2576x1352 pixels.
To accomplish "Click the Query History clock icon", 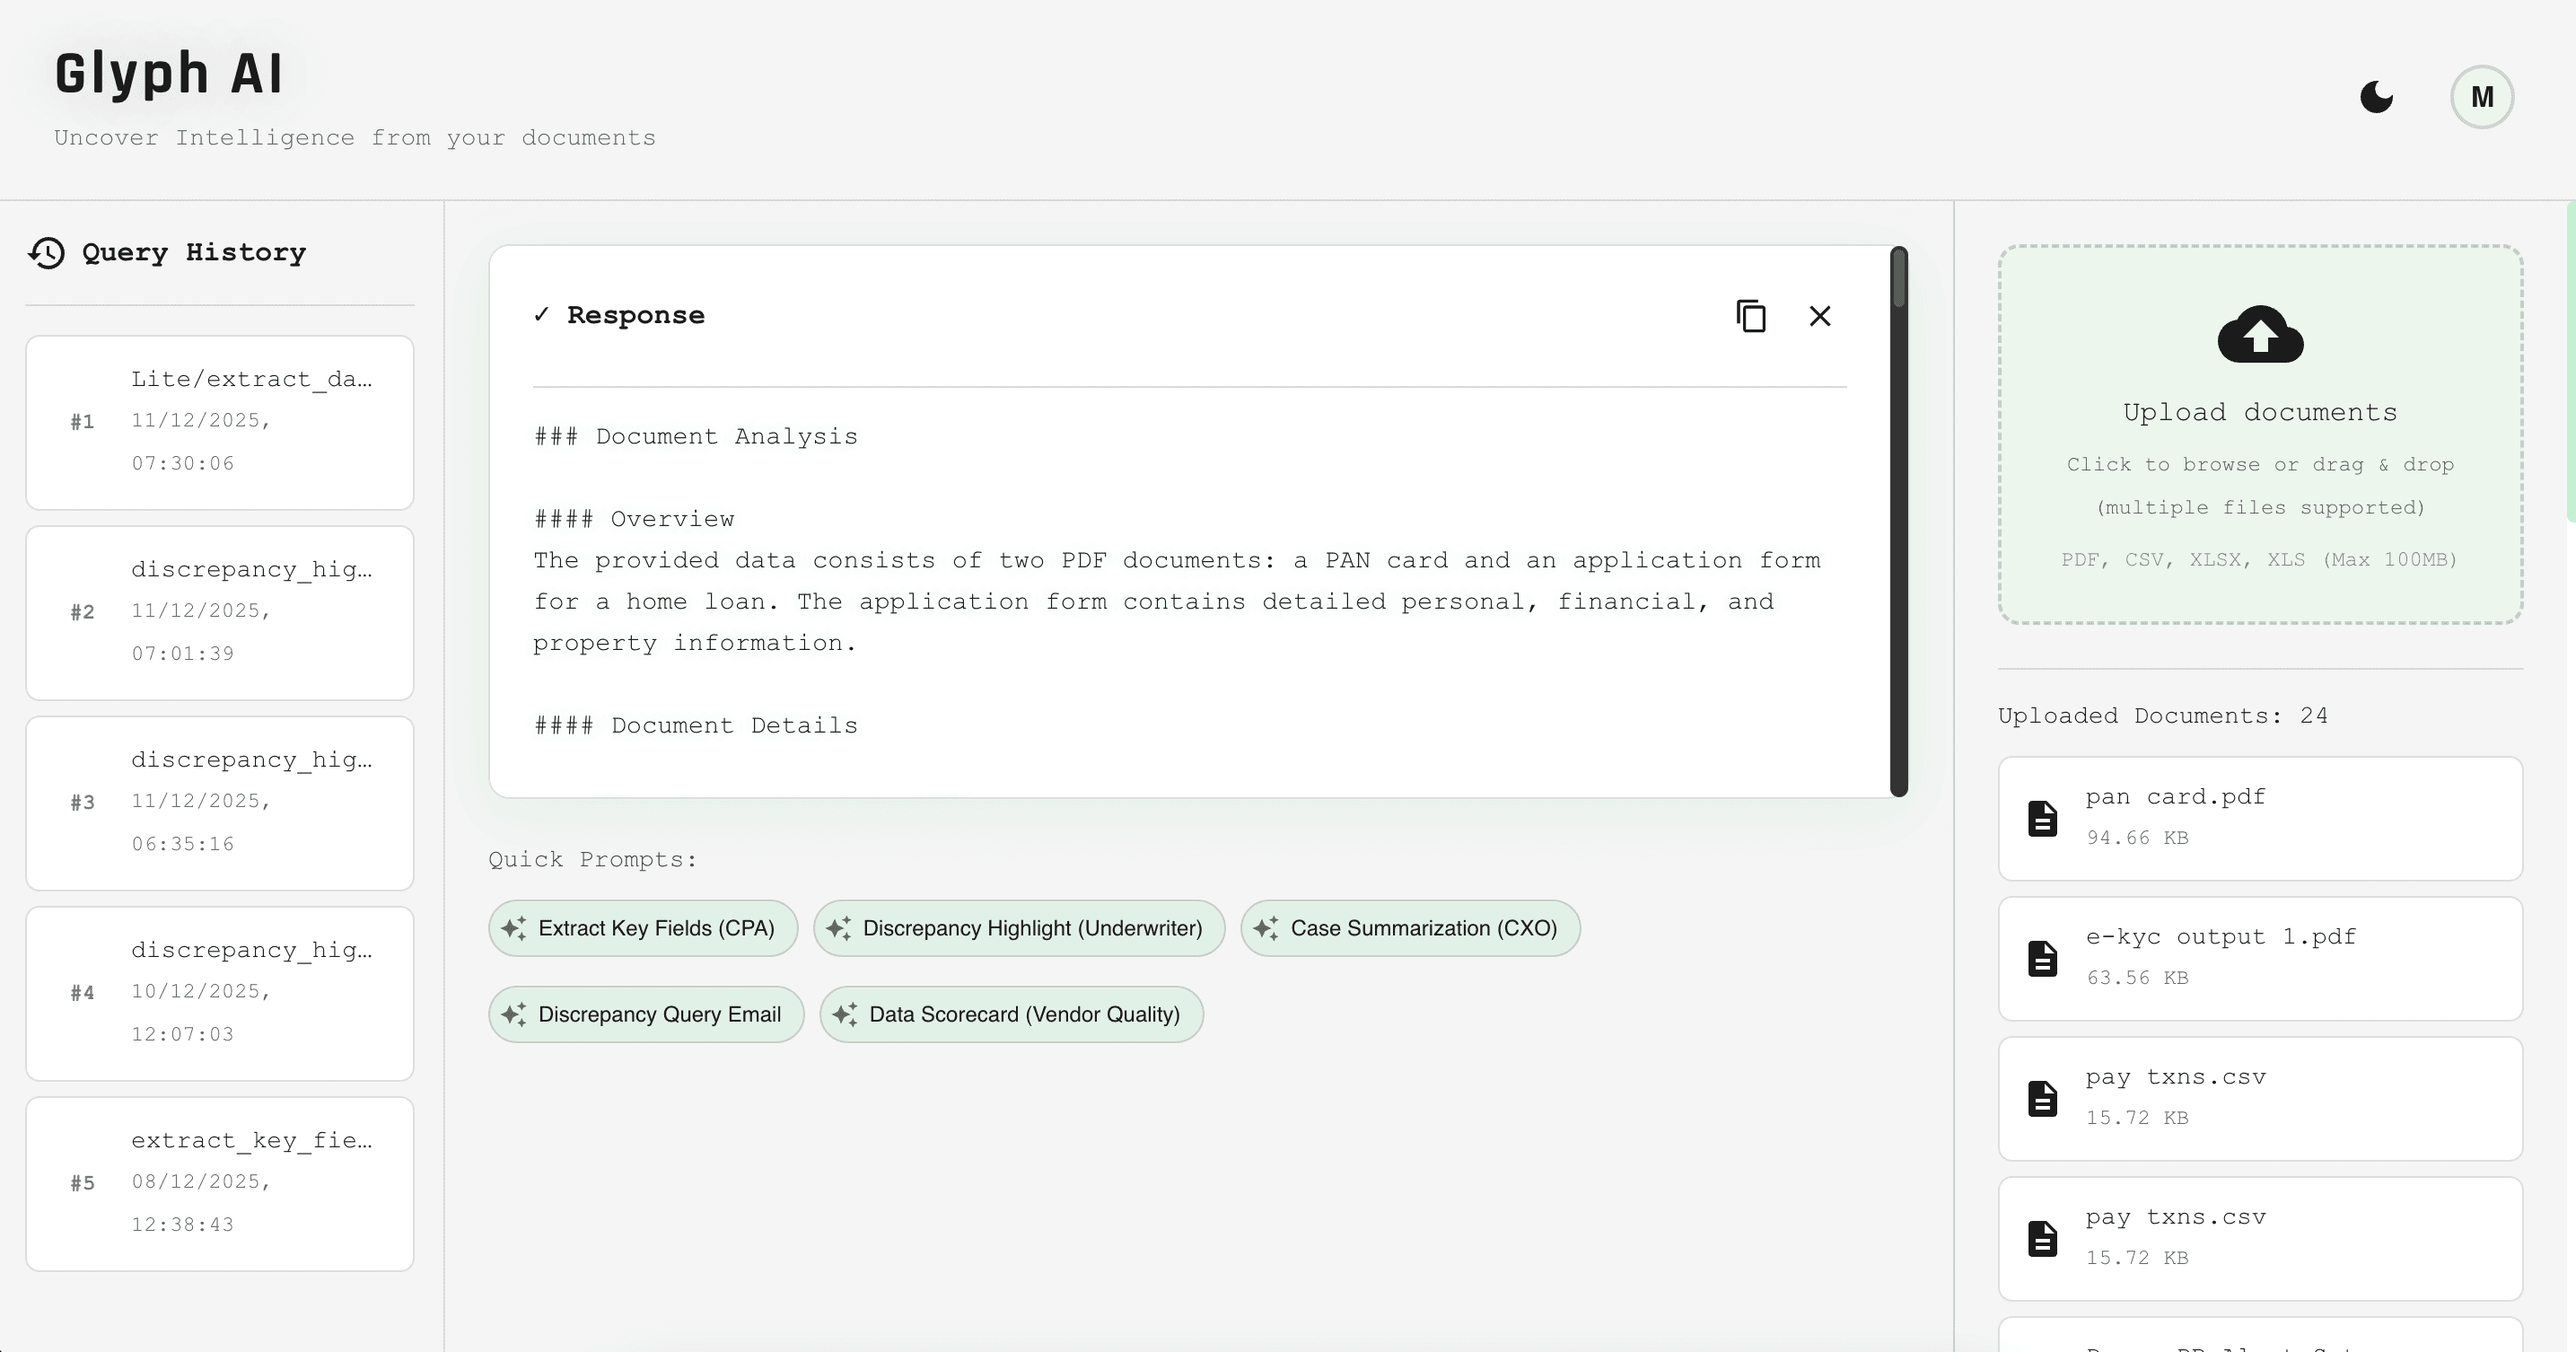I will (46, 253).
